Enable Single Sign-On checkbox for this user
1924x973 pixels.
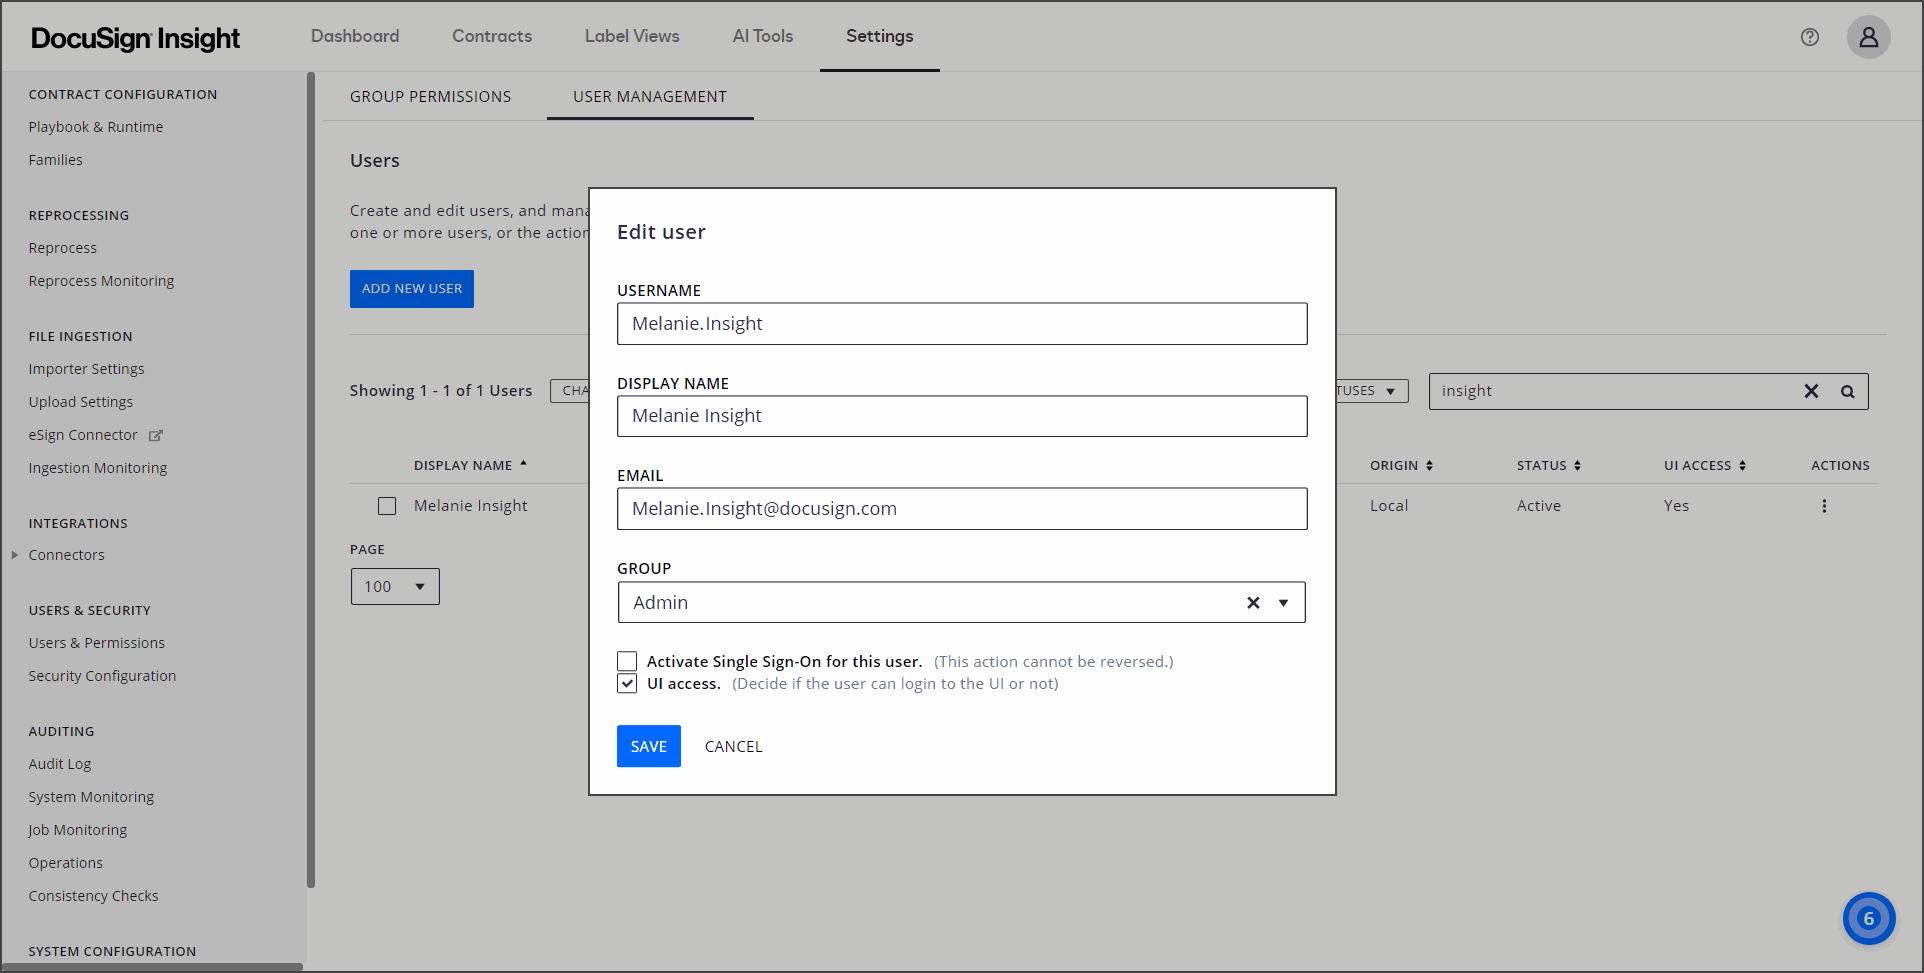click(x=627, y=661)
